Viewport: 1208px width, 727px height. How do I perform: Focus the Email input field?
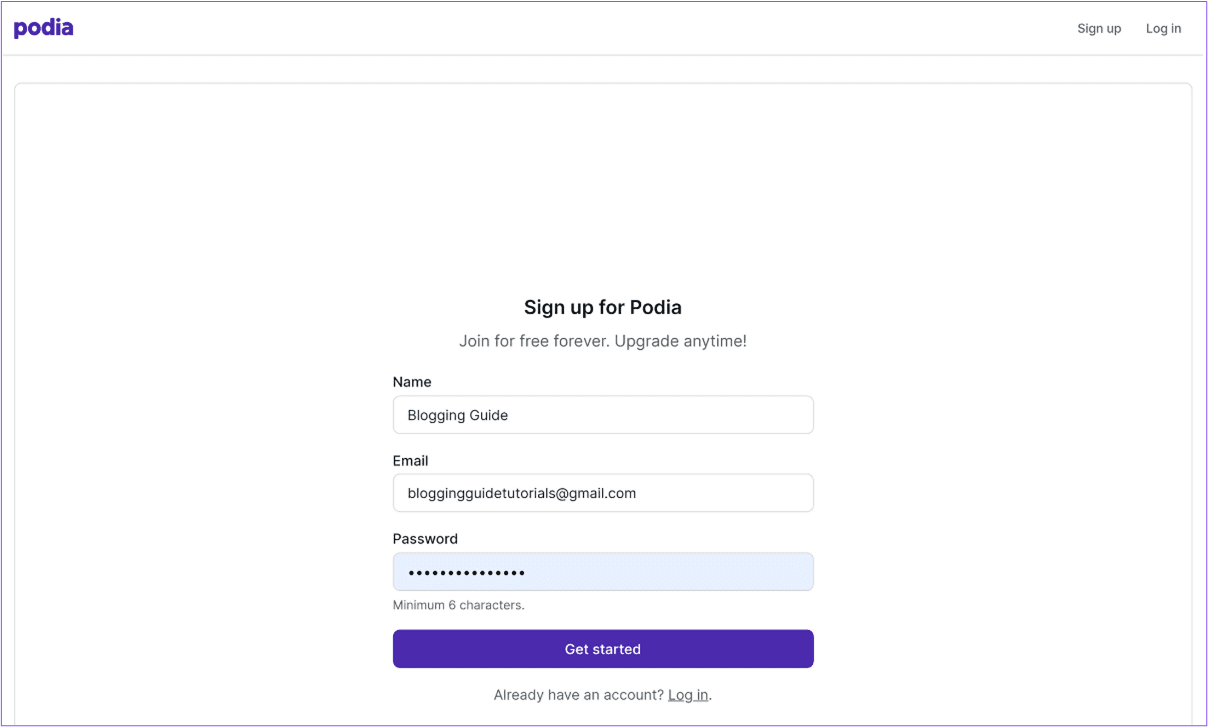coord(603,493)
